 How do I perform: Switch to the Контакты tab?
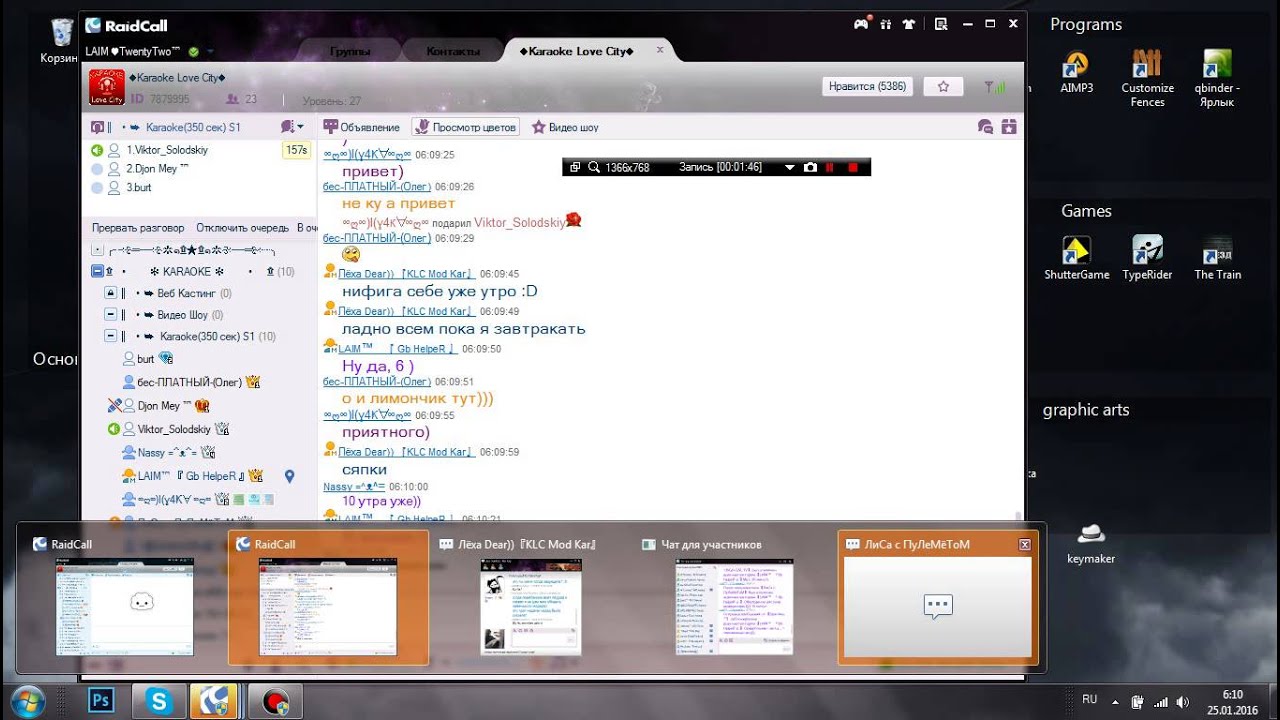[453, 51]
